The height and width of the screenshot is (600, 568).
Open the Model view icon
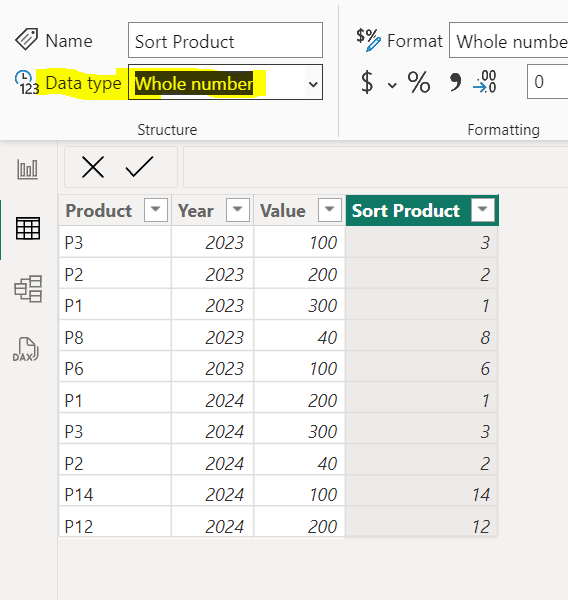pos(28,289)
